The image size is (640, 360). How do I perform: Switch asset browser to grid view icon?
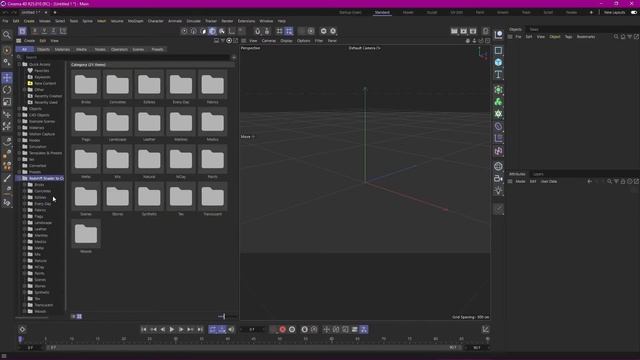click(x=79, y=316)
